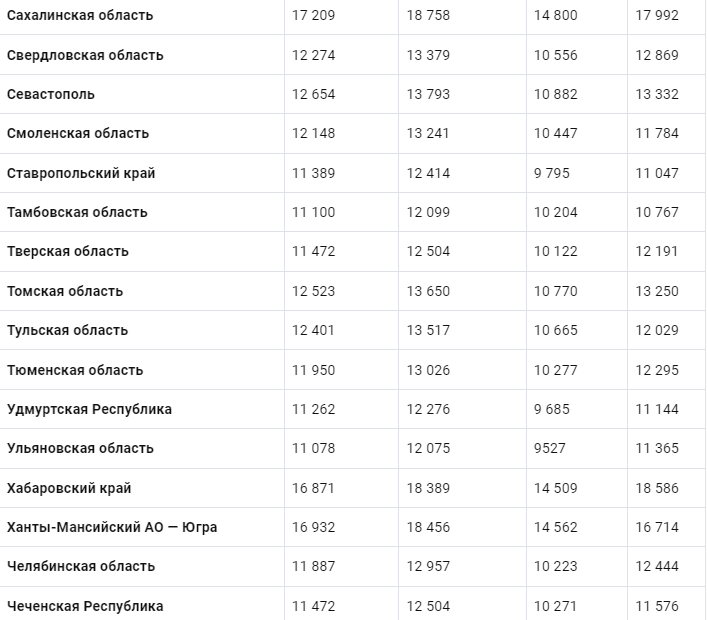Select value 9 795 in Ставропольский край row

point(551,173)
